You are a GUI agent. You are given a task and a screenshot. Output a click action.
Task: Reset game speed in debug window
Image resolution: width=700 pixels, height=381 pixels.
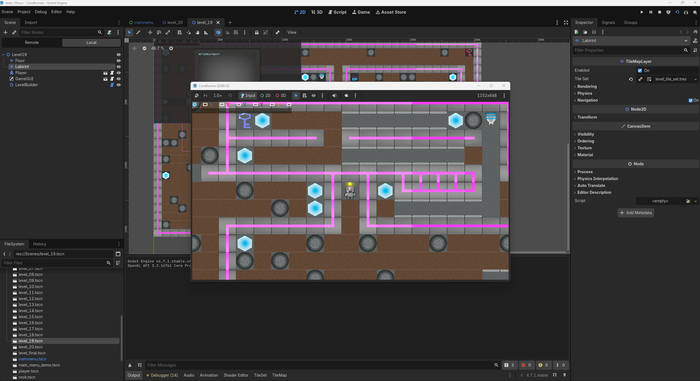230,96
